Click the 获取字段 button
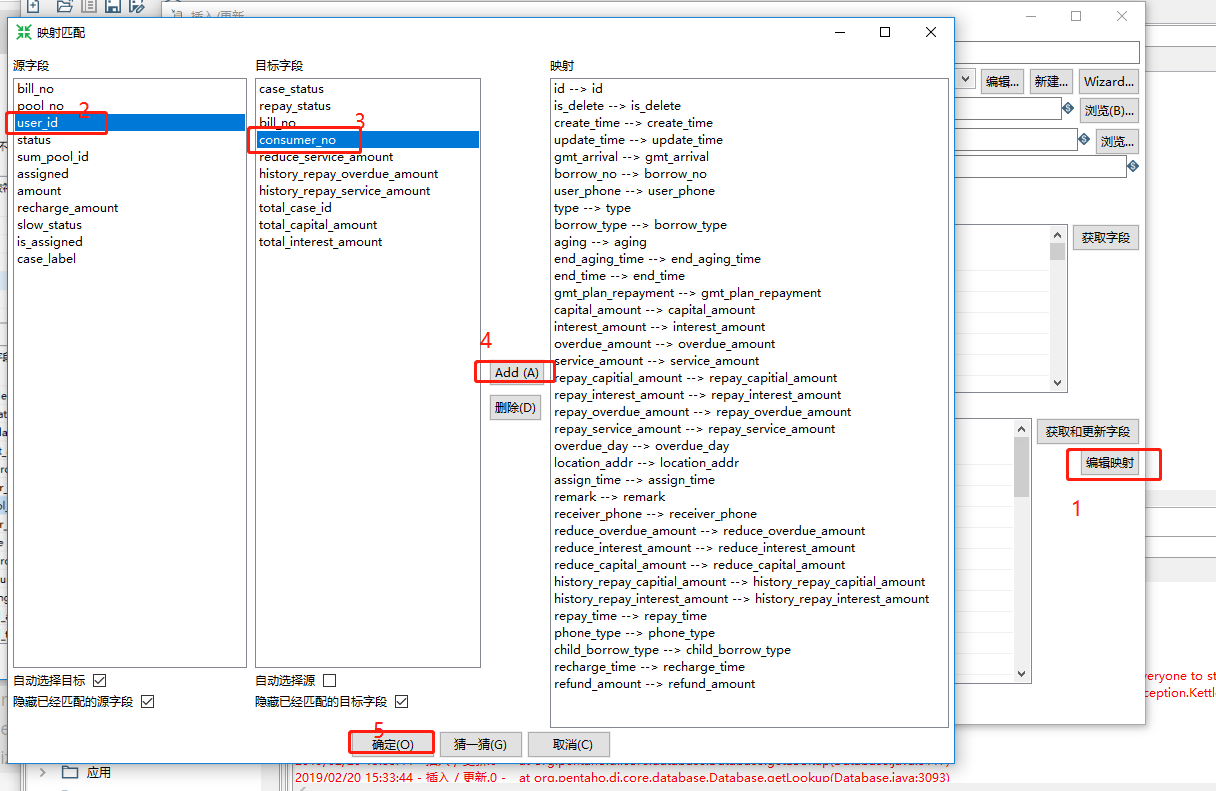The image size is (1216, 791). [x=1106, y=238]
